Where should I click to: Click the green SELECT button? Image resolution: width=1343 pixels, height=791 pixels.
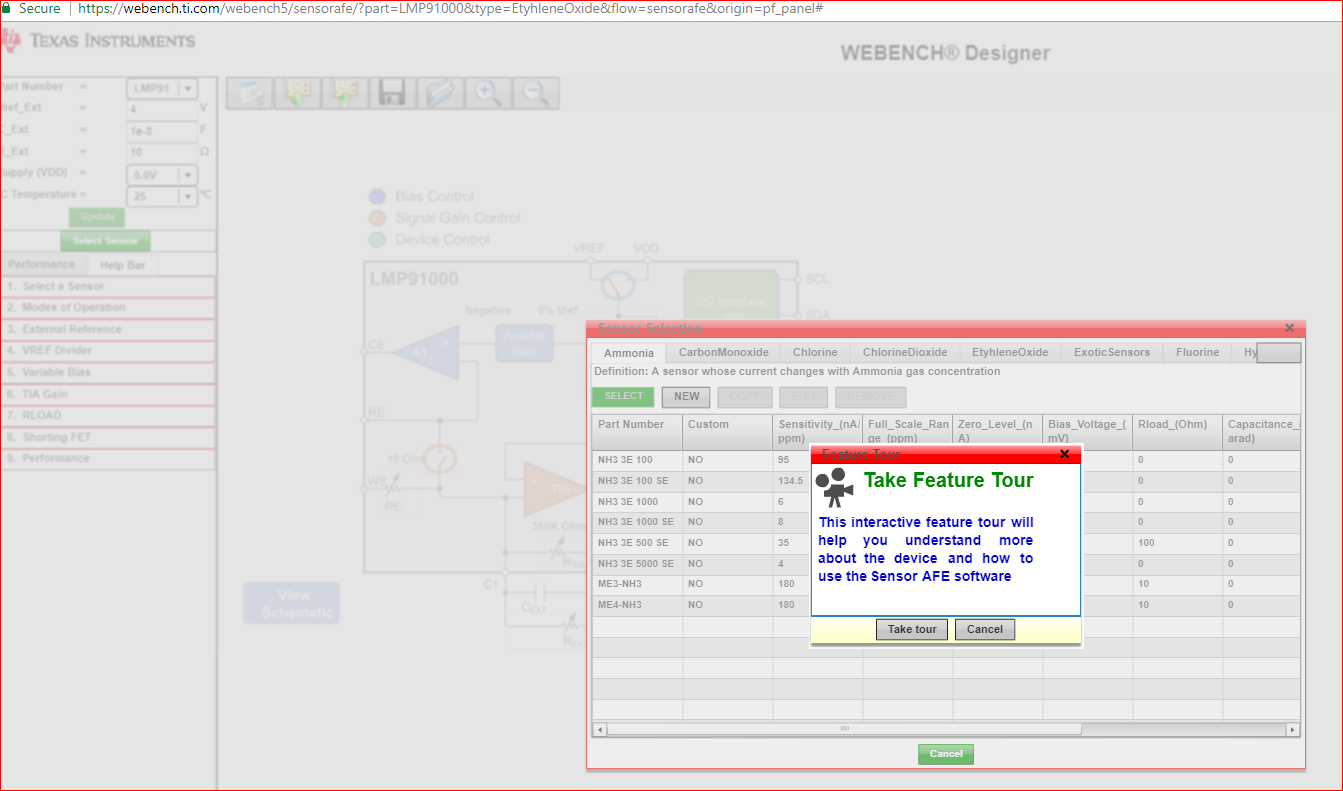pyautogui.click(x=624, y=397)
